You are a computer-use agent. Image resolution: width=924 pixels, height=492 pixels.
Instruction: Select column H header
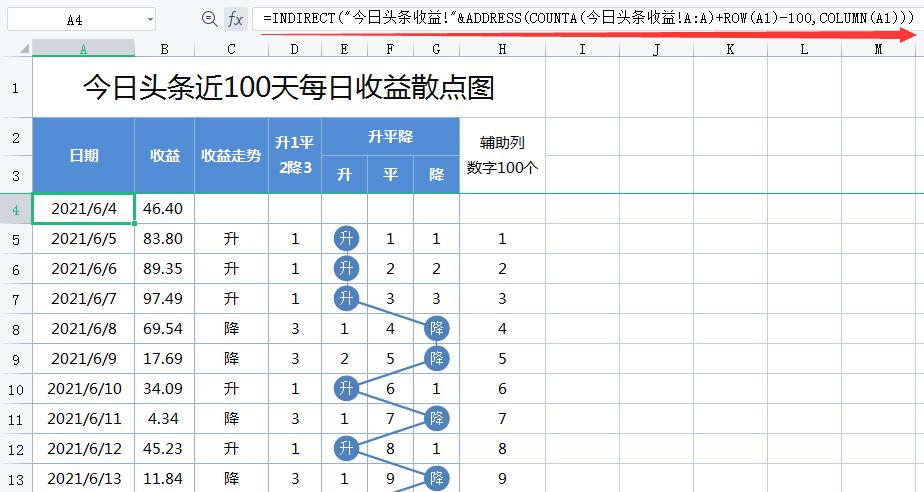pyautogui.click(x=502, y=49)
